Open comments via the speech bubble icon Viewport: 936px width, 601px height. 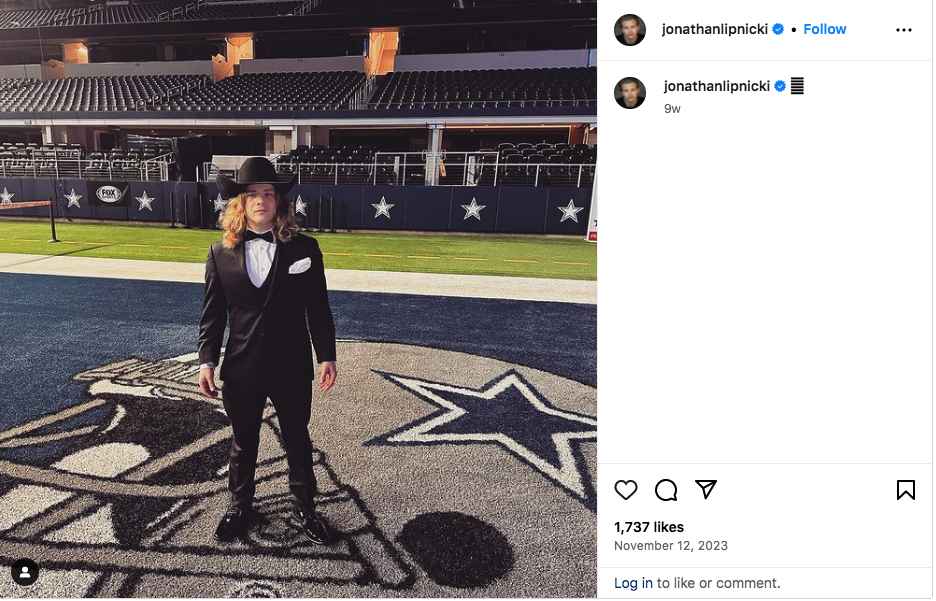pos(666,490)
